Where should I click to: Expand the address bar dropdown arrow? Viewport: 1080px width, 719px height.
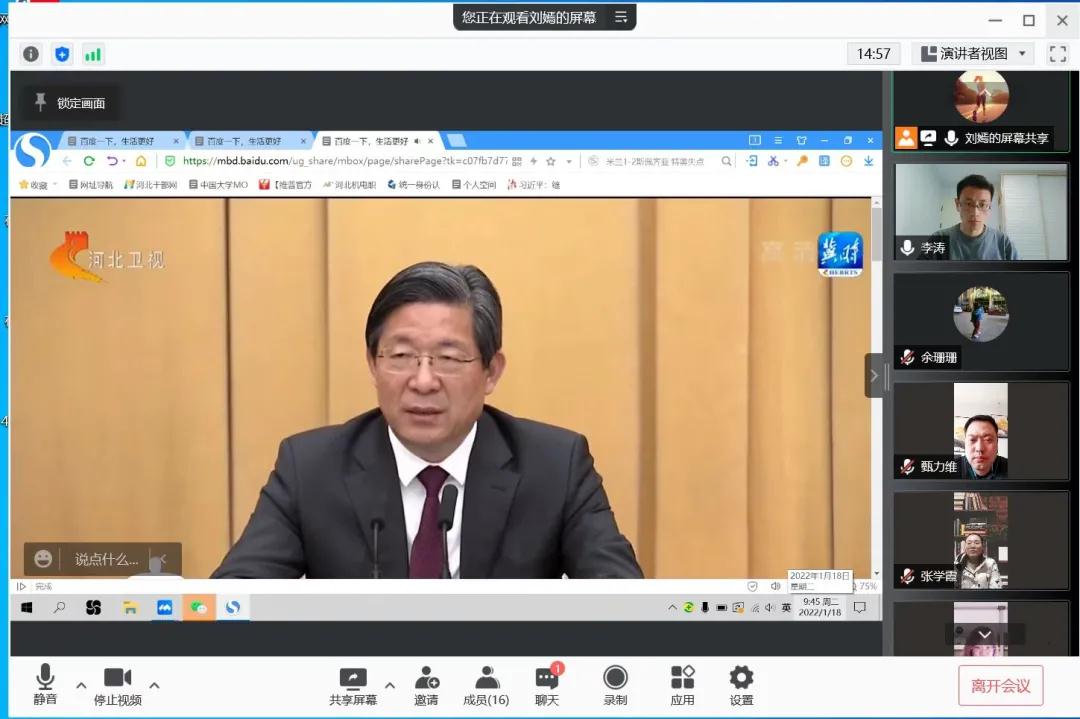569,162
